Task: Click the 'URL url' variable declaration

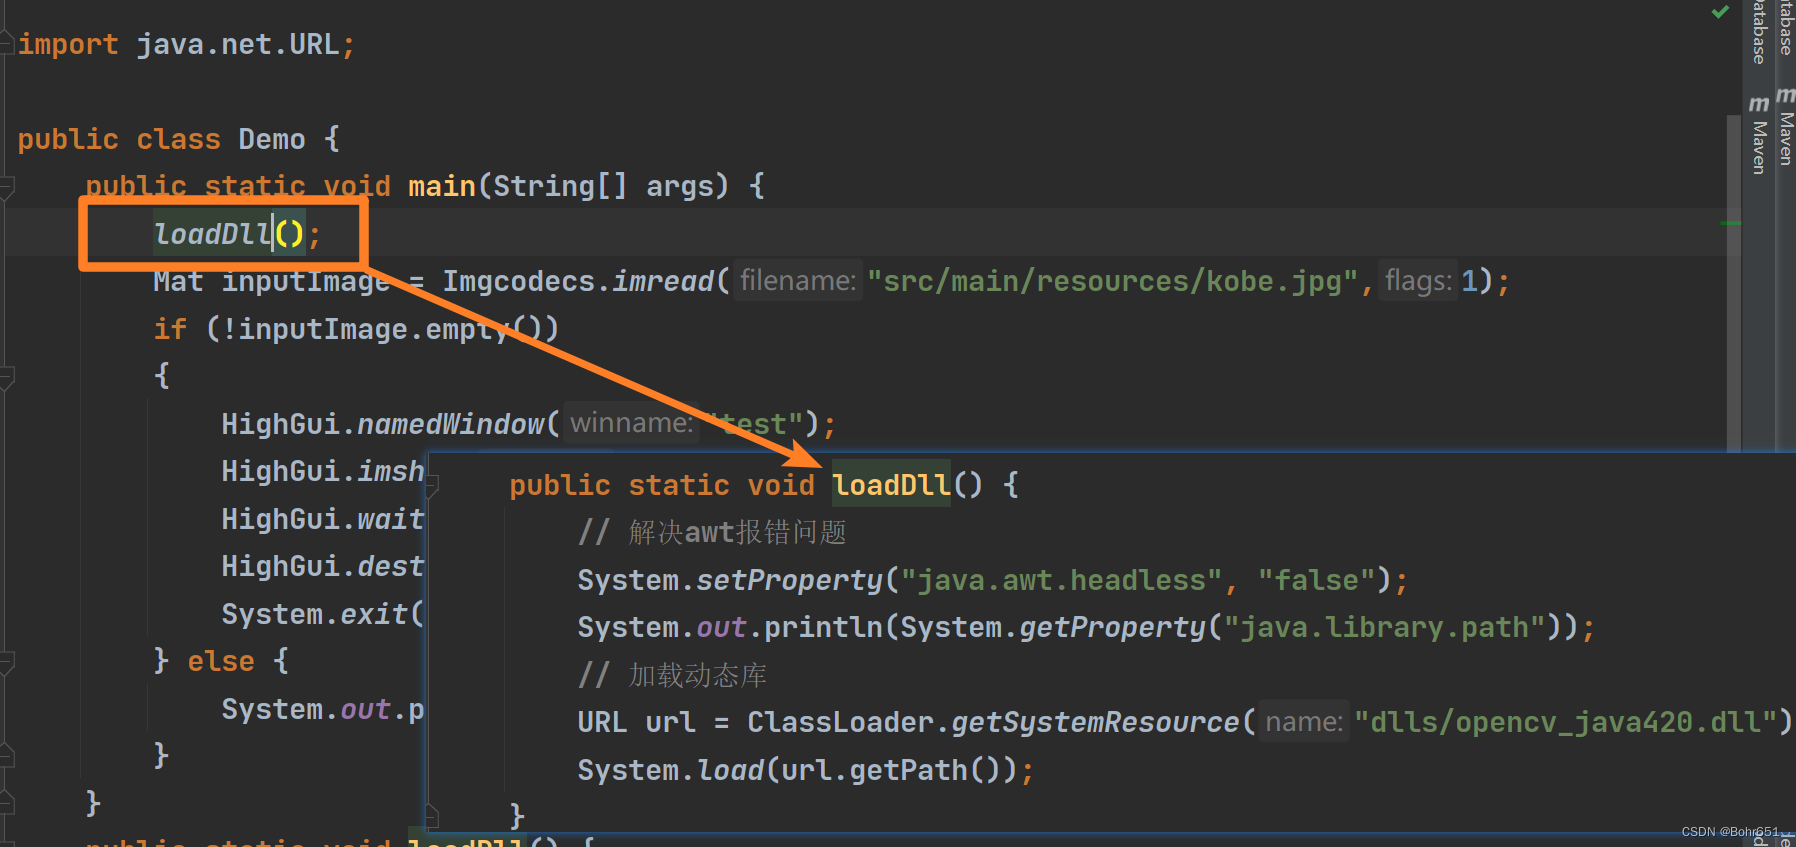Action: tap(636, 722)
